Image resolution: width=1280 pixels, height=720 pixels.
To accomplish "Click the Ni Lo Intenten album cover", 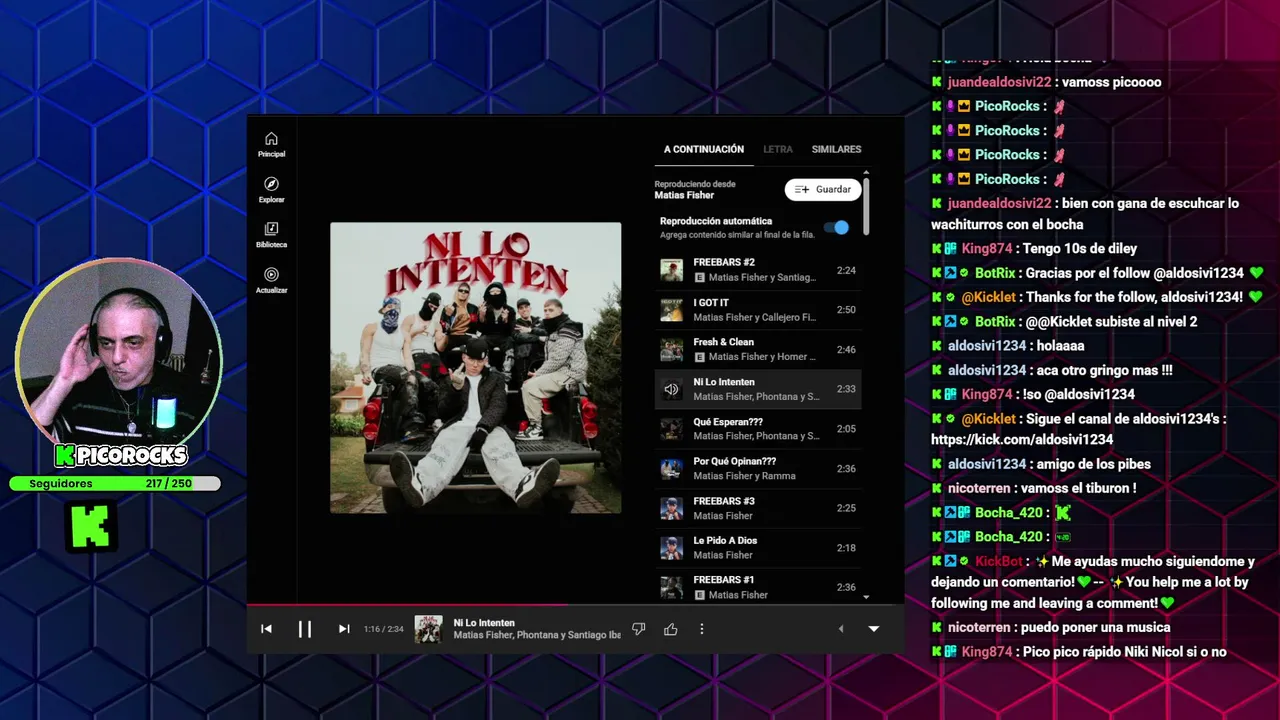I will pyautogui.click(x=476, y=368).
